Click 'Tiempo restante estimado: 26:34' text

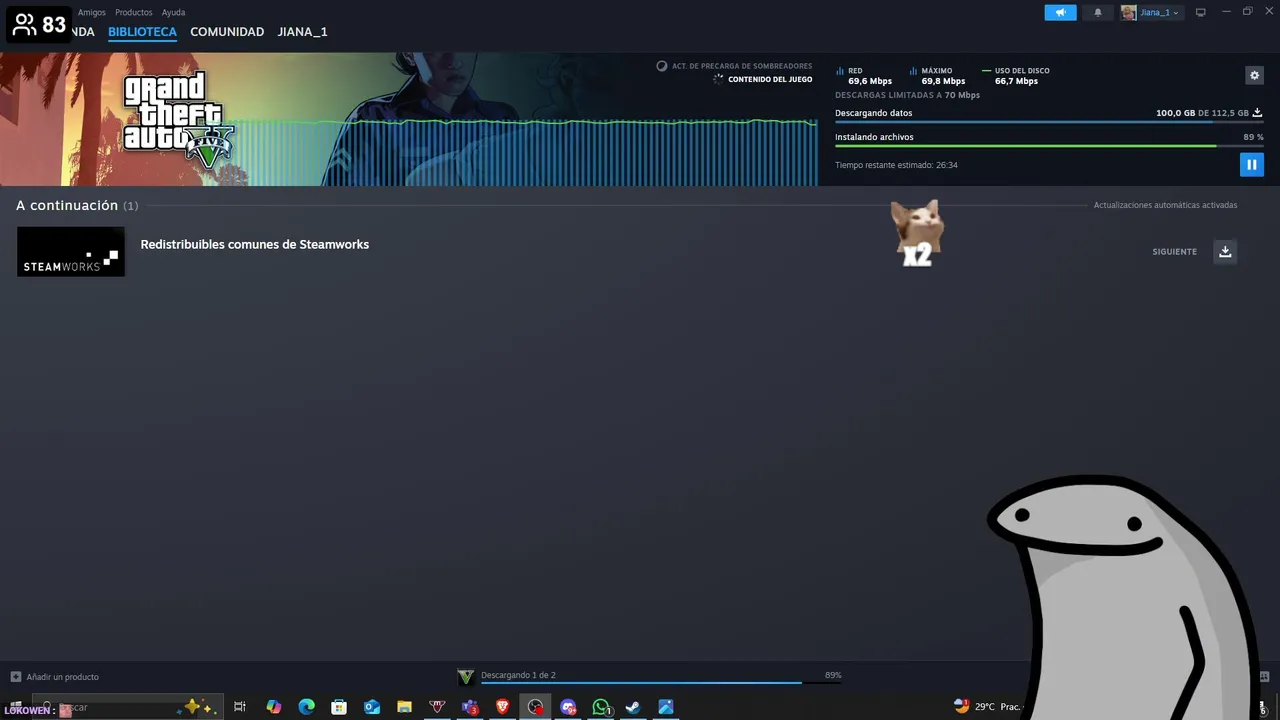896,165
